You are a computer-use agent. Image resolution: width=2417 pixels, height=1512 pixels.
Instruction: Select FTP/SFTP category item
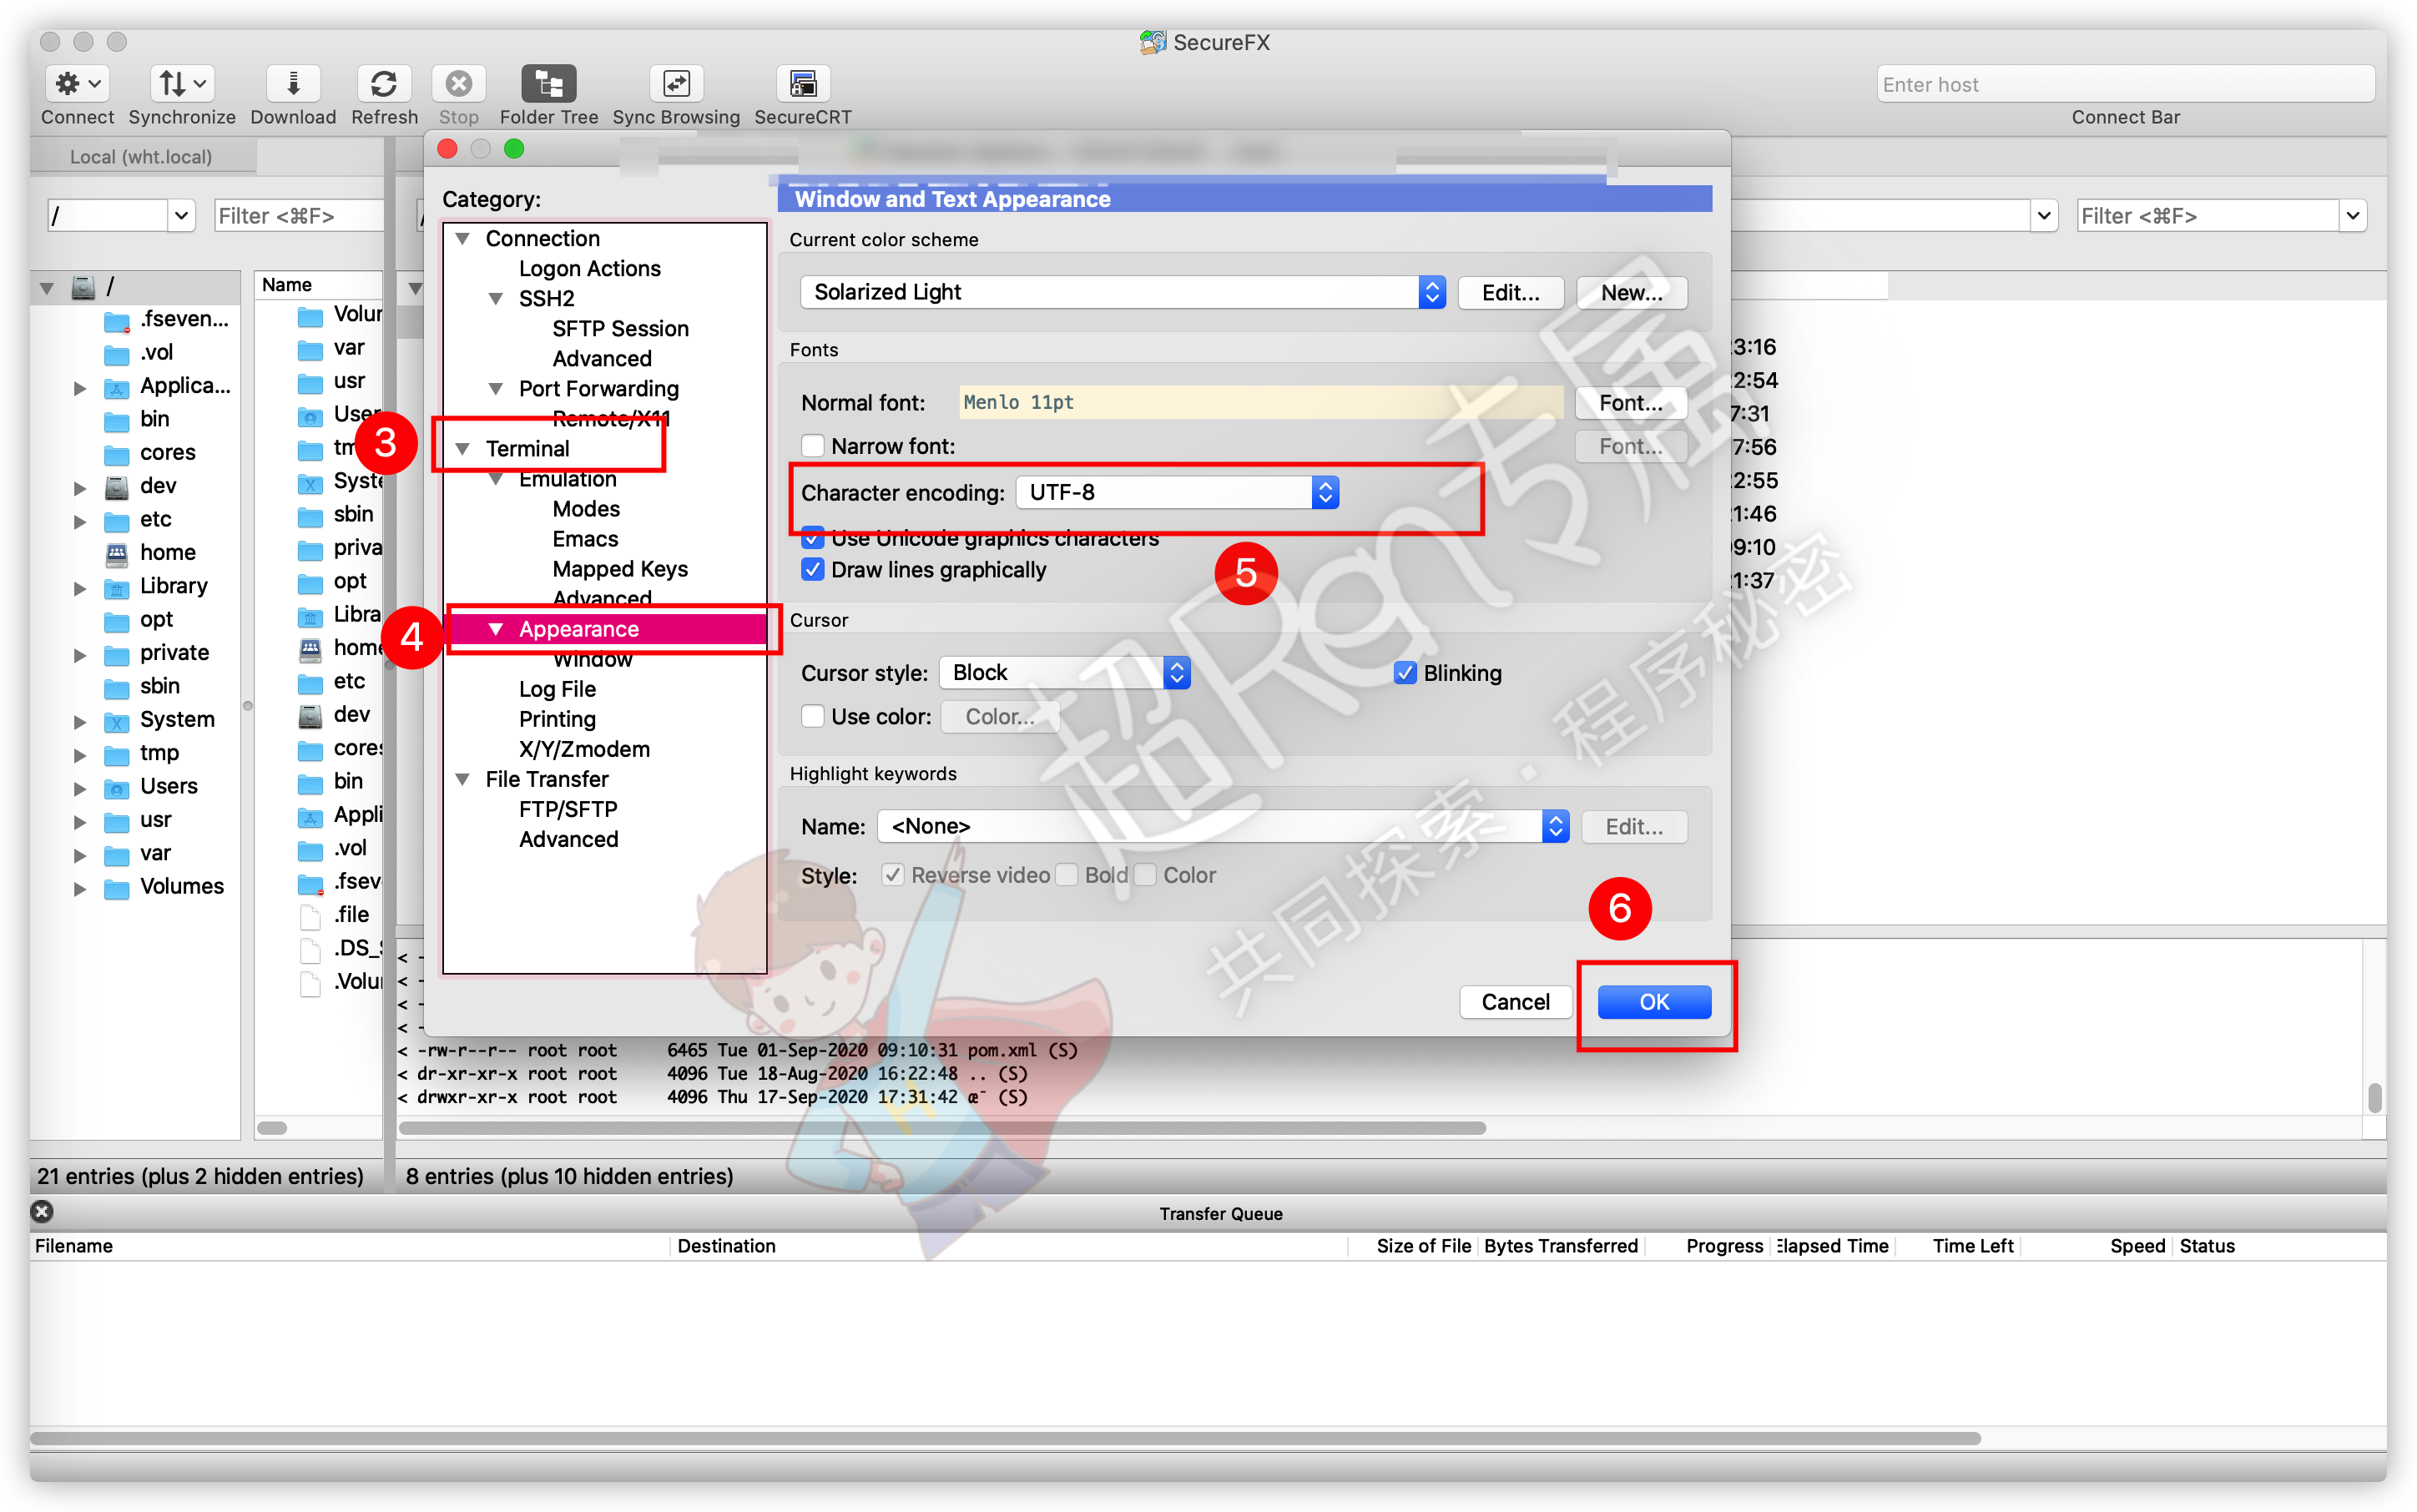pyautogui.click(x=568, y=809)
